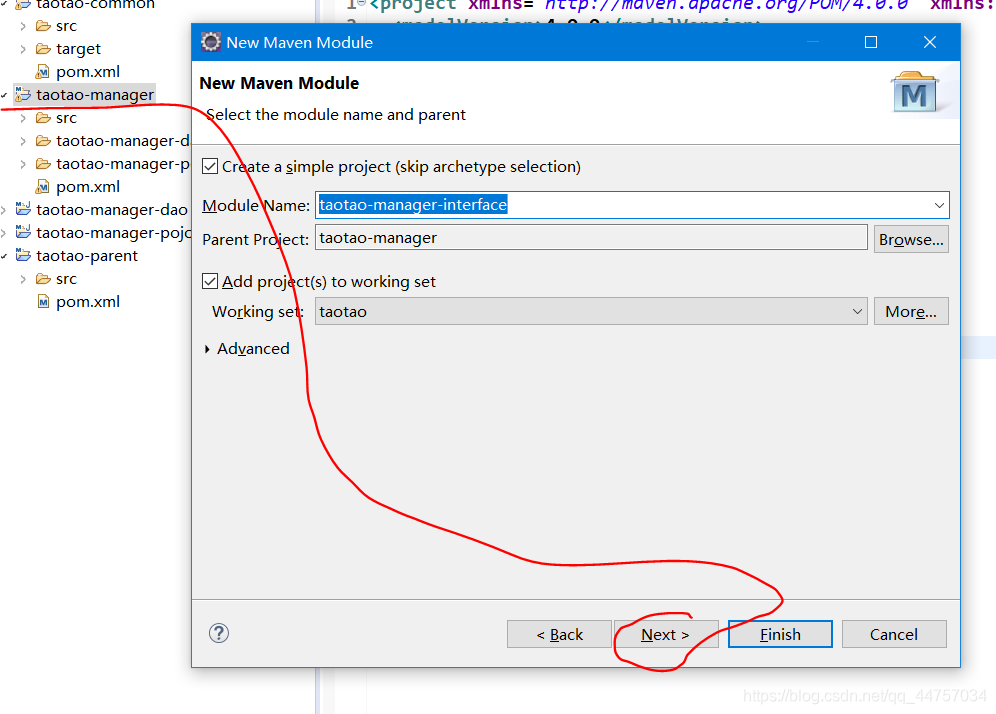Screen dimensions: 996x714
Task: Expand the Advanced section
Action: 208,349
